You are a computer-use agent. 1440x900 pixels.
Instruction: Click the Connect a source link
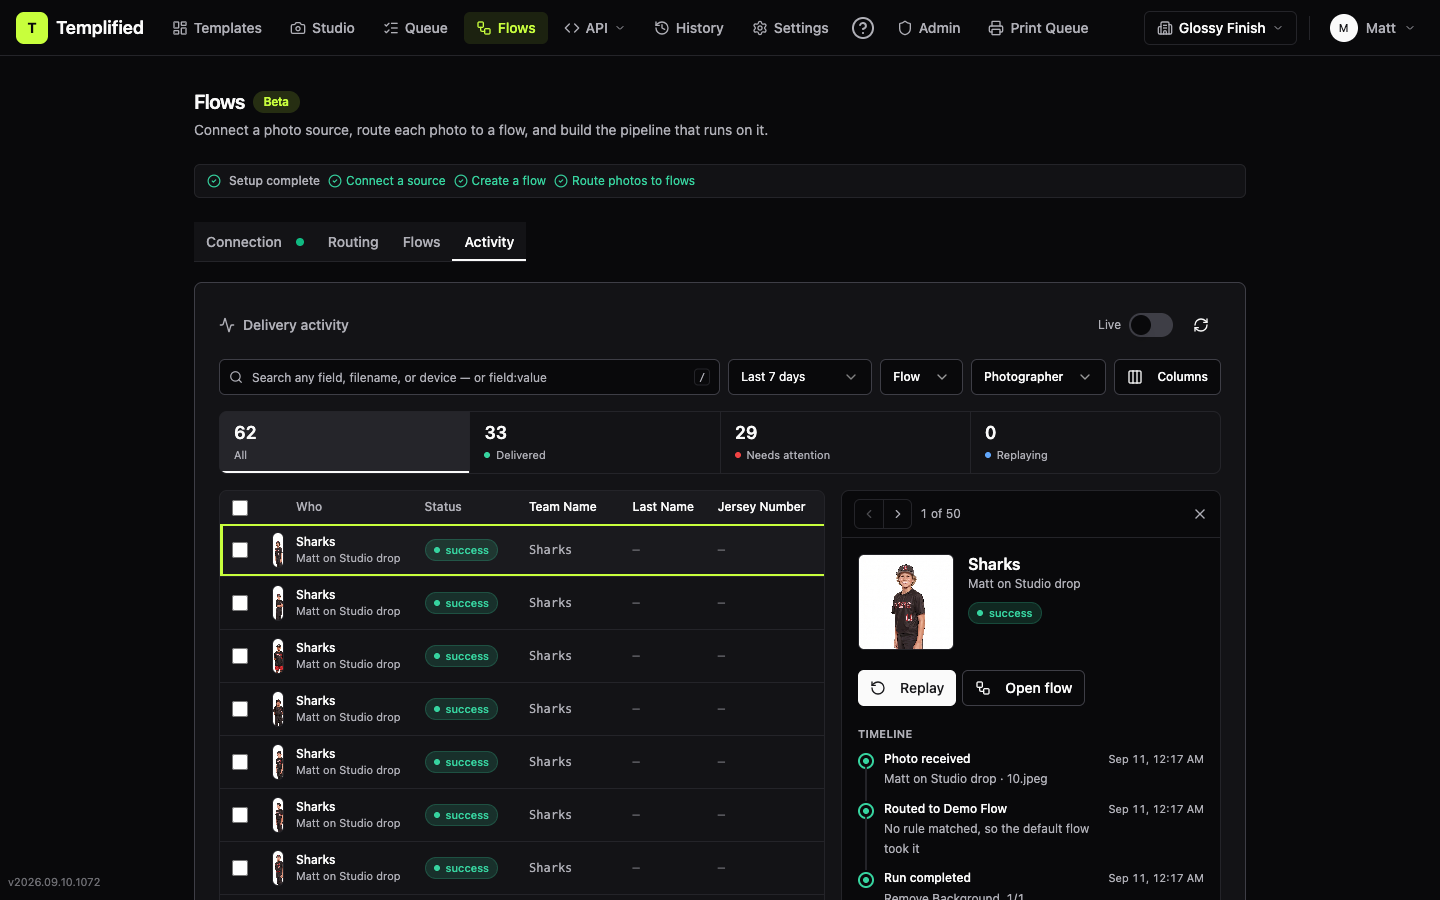pyautogui.click(x=387, y=181)
